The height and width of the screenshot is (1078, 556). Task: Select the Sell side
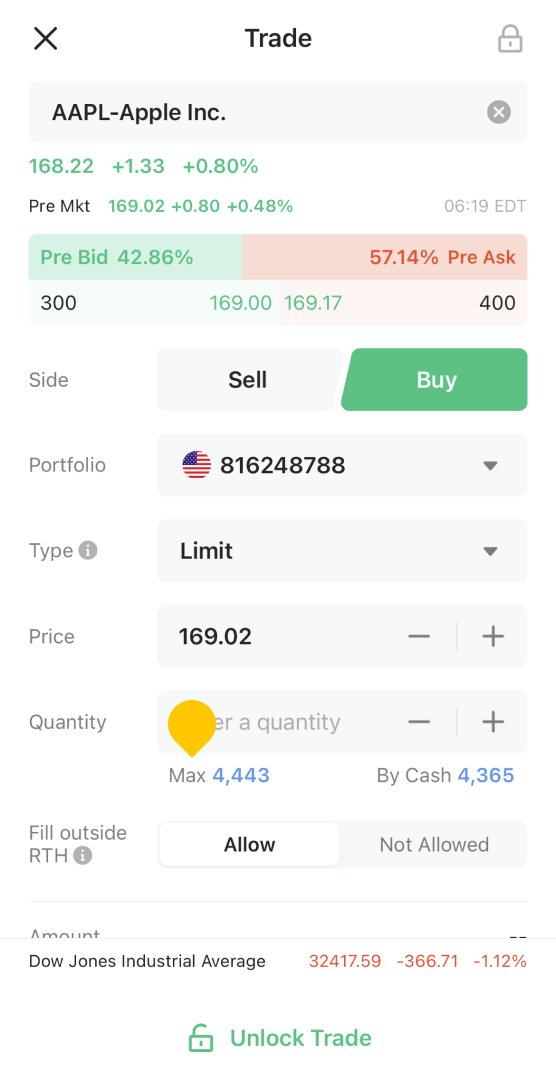tap(248, 380)
